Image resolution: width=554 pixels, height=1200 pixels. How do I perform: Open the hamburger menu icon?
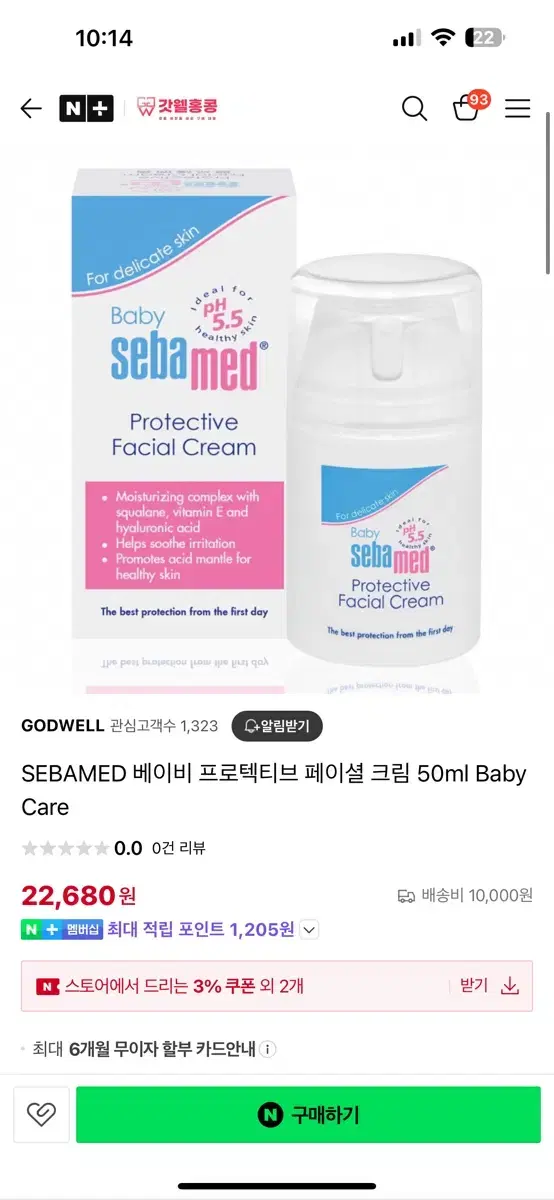coord(517,109)
